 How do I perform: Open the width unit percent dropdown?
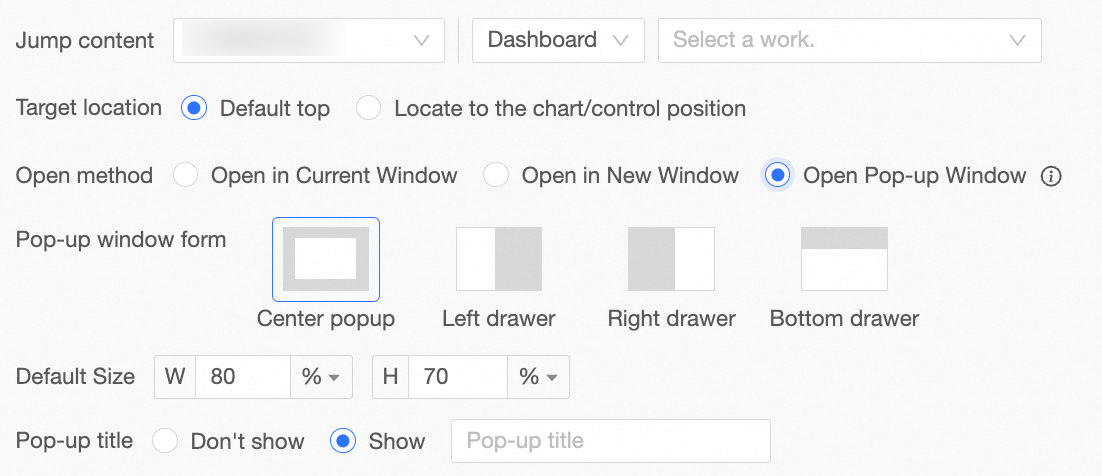click(x=321, y=377)
